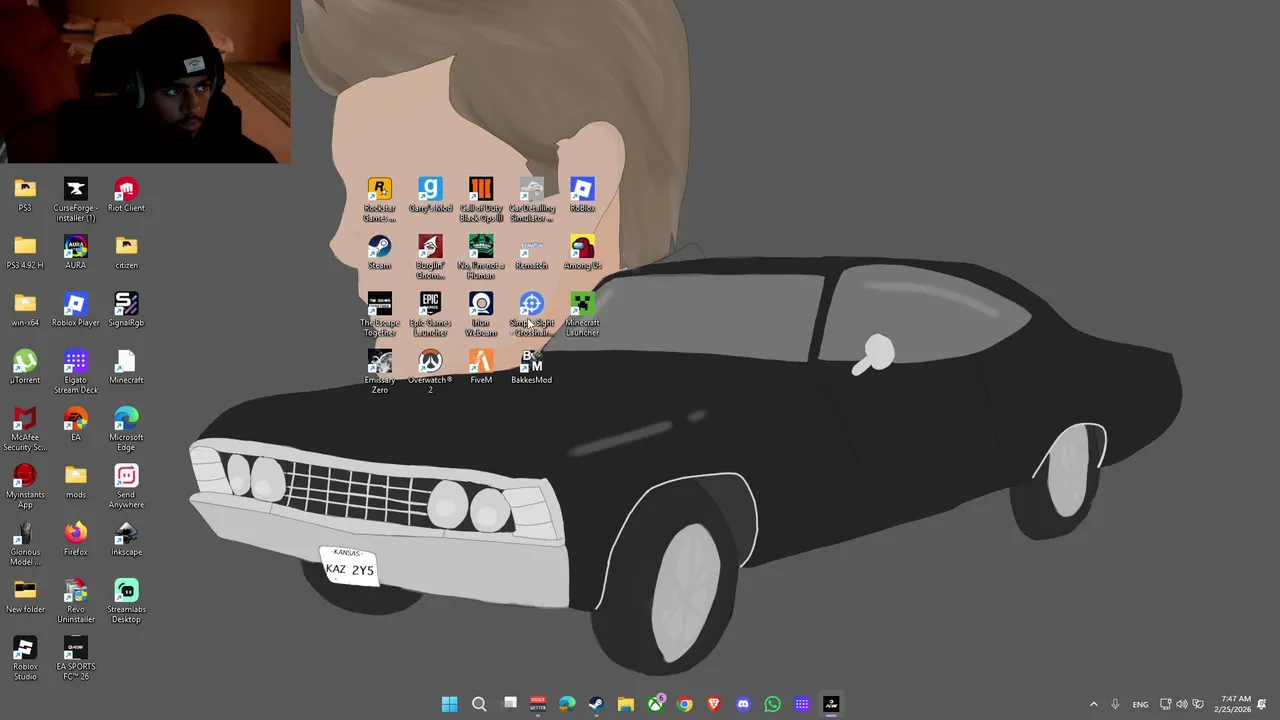
Task: Select the Glorious Model mouse software icon
Action: point(25,542)
